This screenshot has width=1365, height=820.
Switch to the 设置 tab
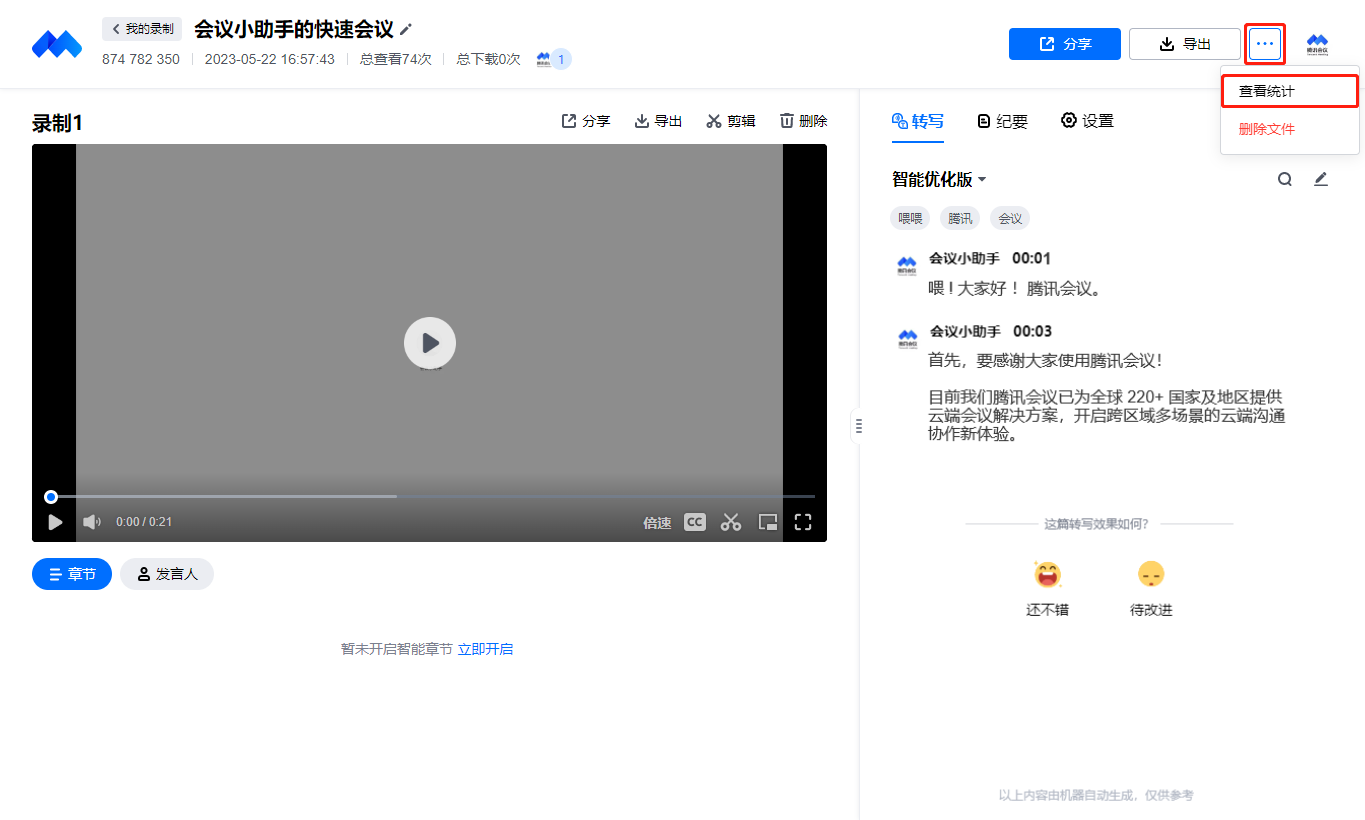[1087, 121]
